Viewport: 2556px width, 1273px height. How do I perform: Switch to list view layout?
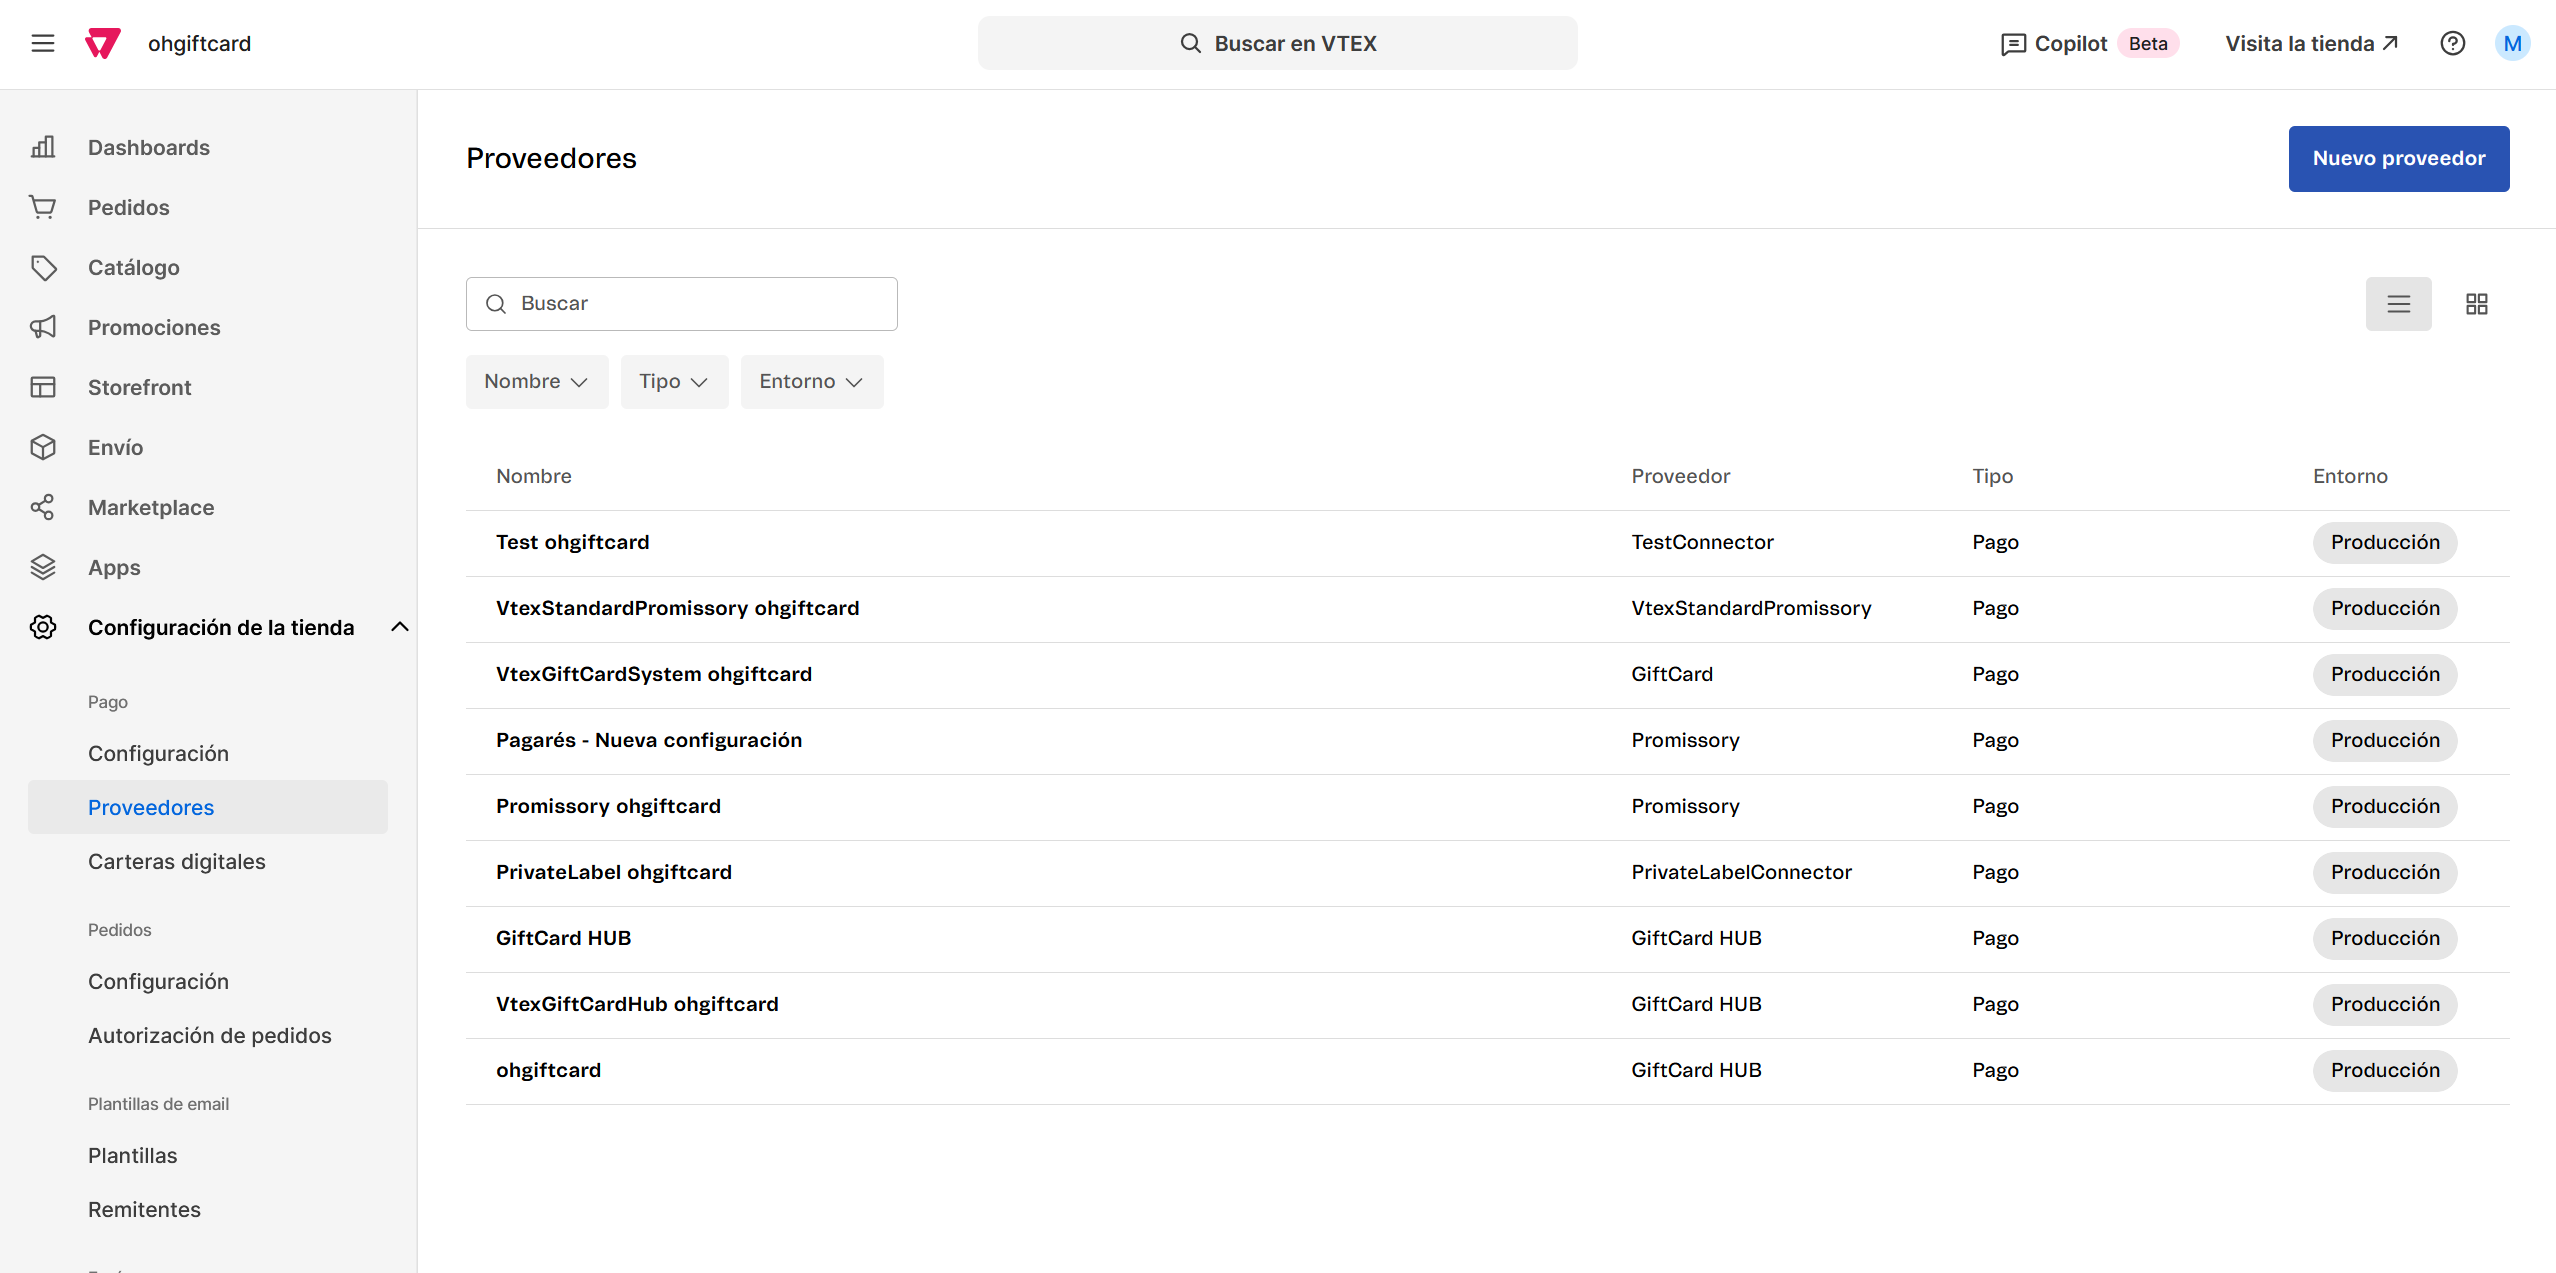click(2398, 304)
